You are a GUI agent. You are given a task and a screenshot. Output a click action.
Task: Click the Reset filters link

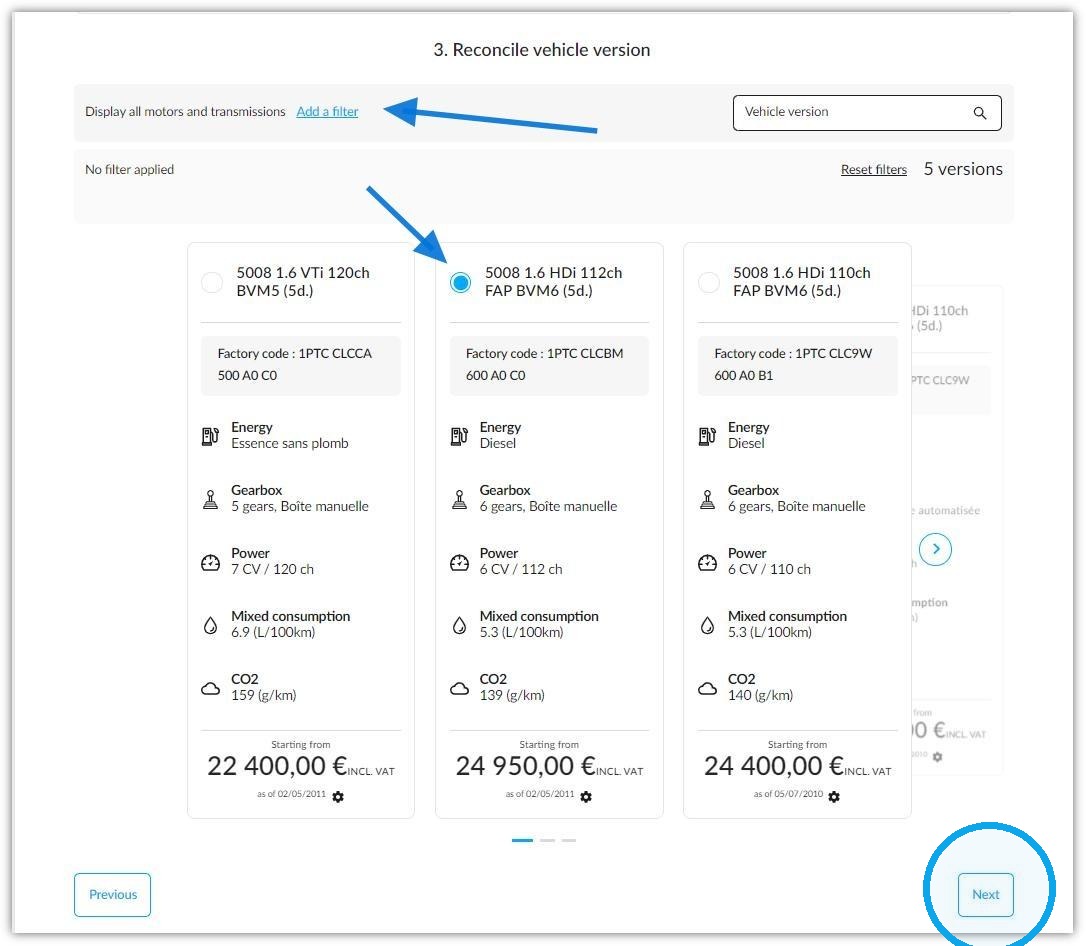(873, 170)
